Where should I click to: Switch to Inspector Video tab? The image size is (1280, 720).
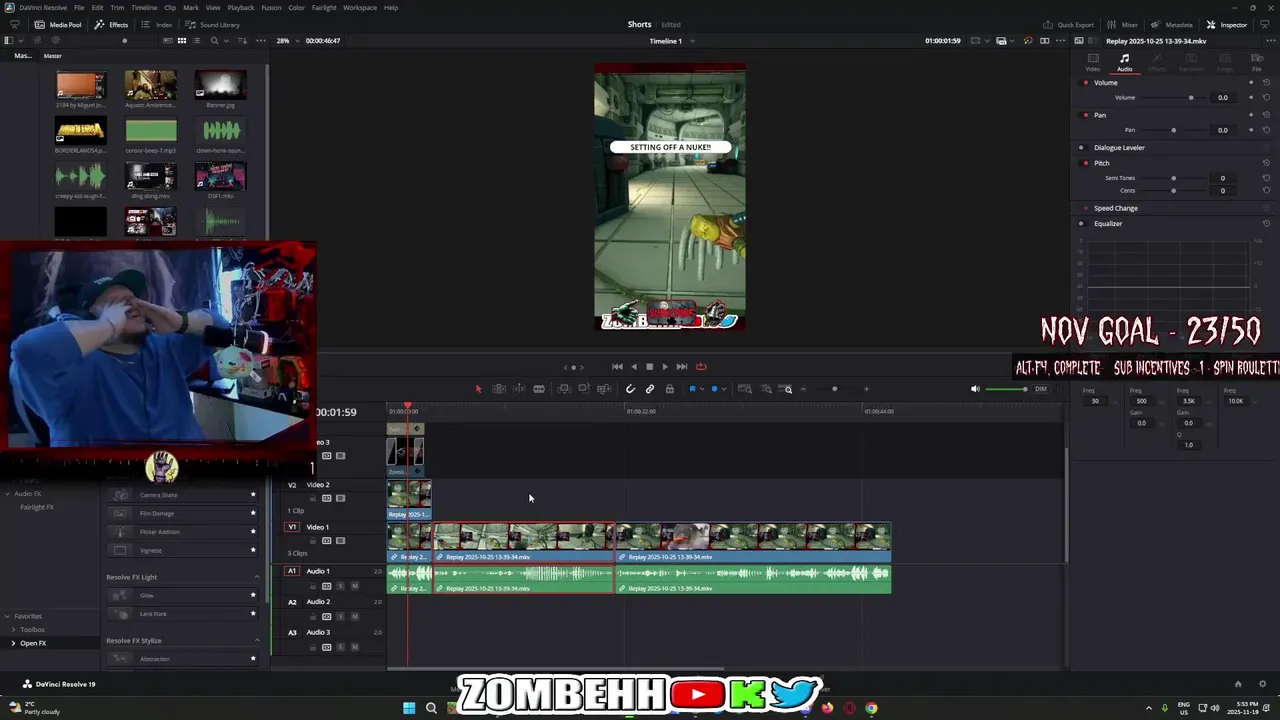click(x=1093, y=62)
